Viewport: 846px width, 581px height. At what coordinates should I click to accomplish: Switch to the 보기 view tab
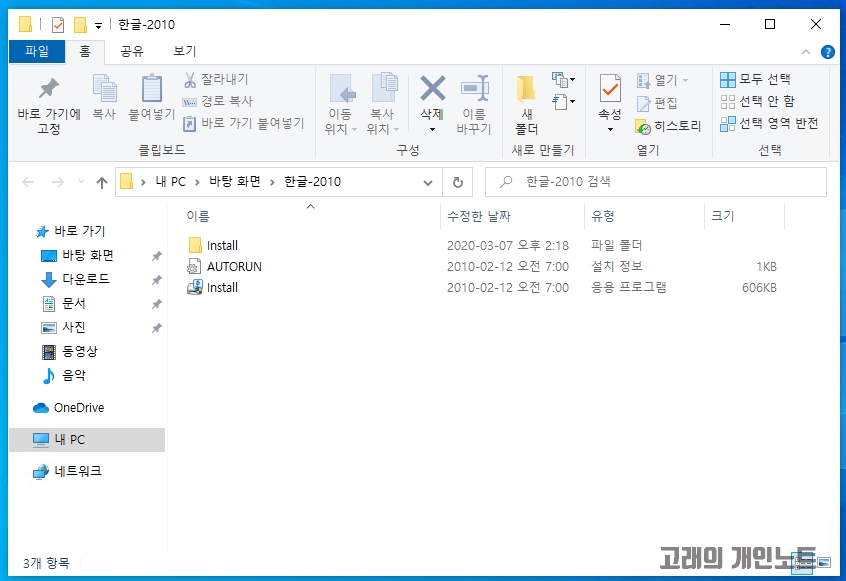pyautogui.click(x=185, y=51)
